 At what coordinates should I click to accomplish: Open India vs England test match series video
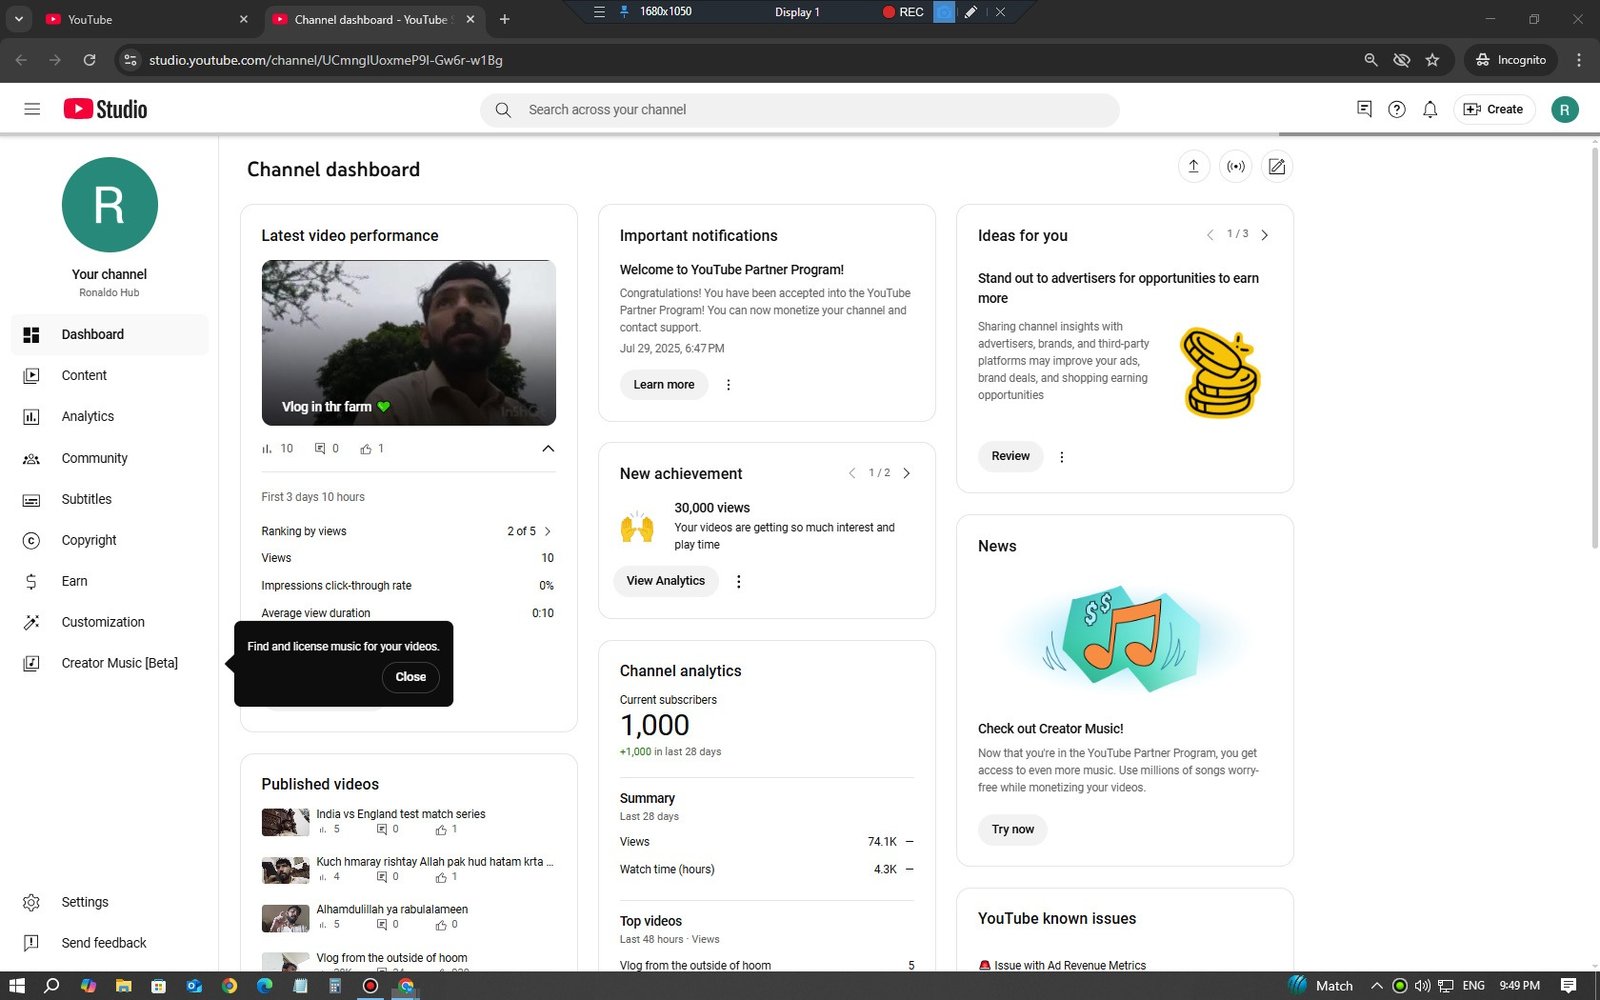click(x=401, y=814)
